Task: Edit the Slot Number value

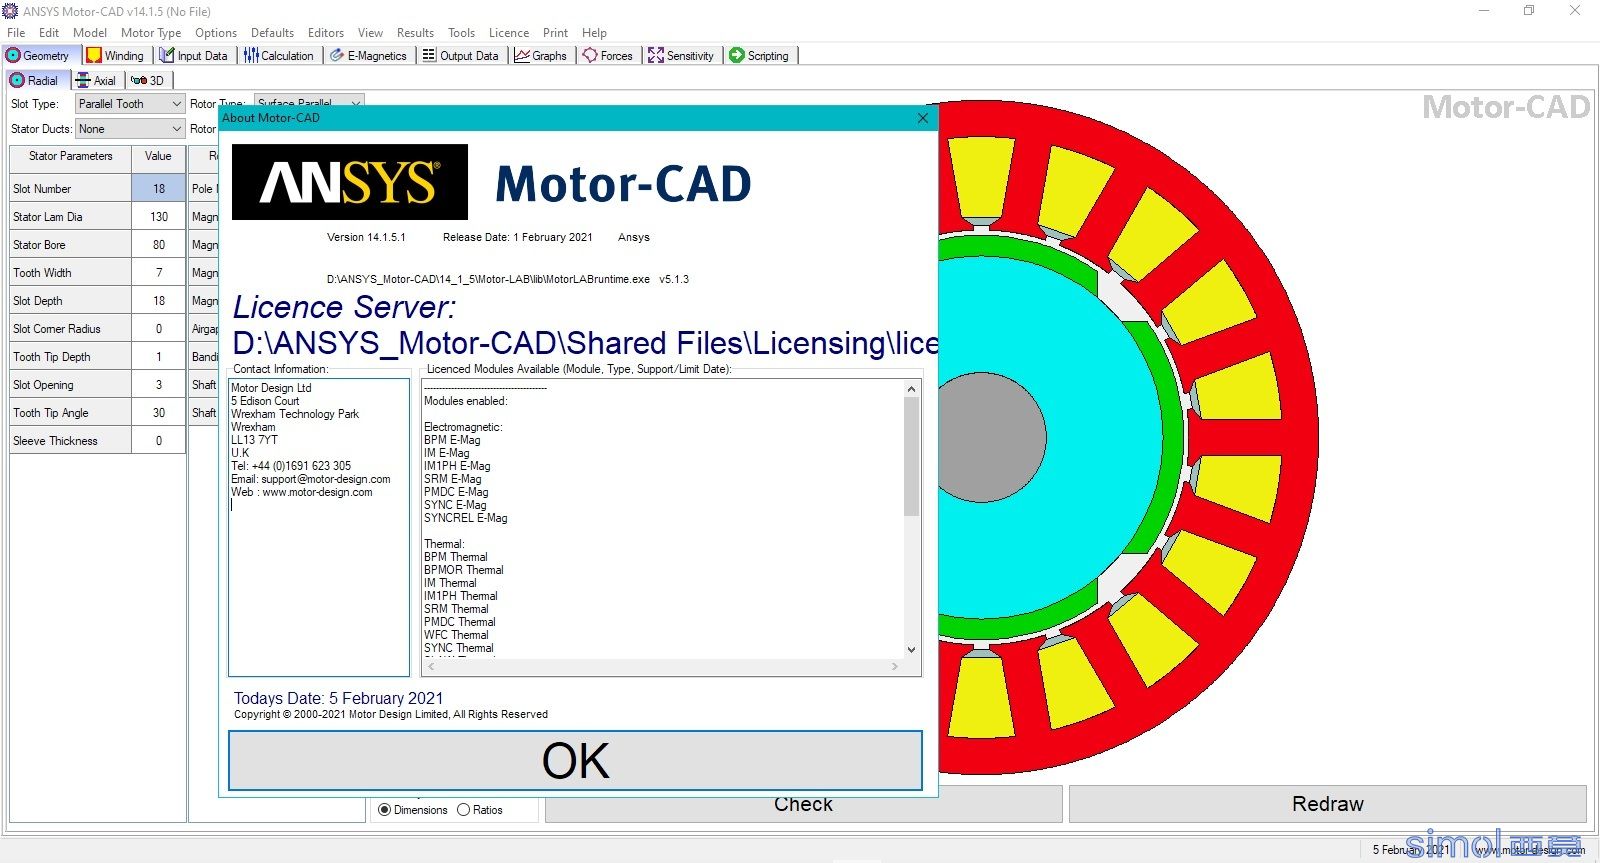Action: coord(159,188)
